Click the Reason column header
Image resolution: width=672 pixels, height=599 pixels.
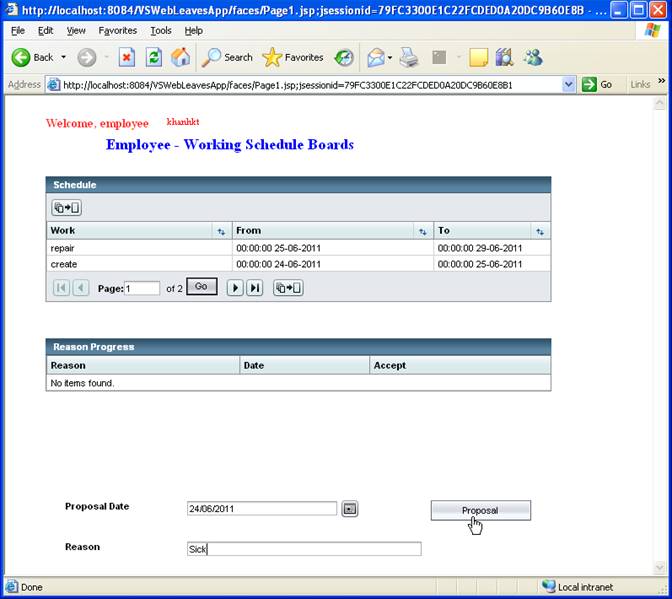click(x=143, y=365)
